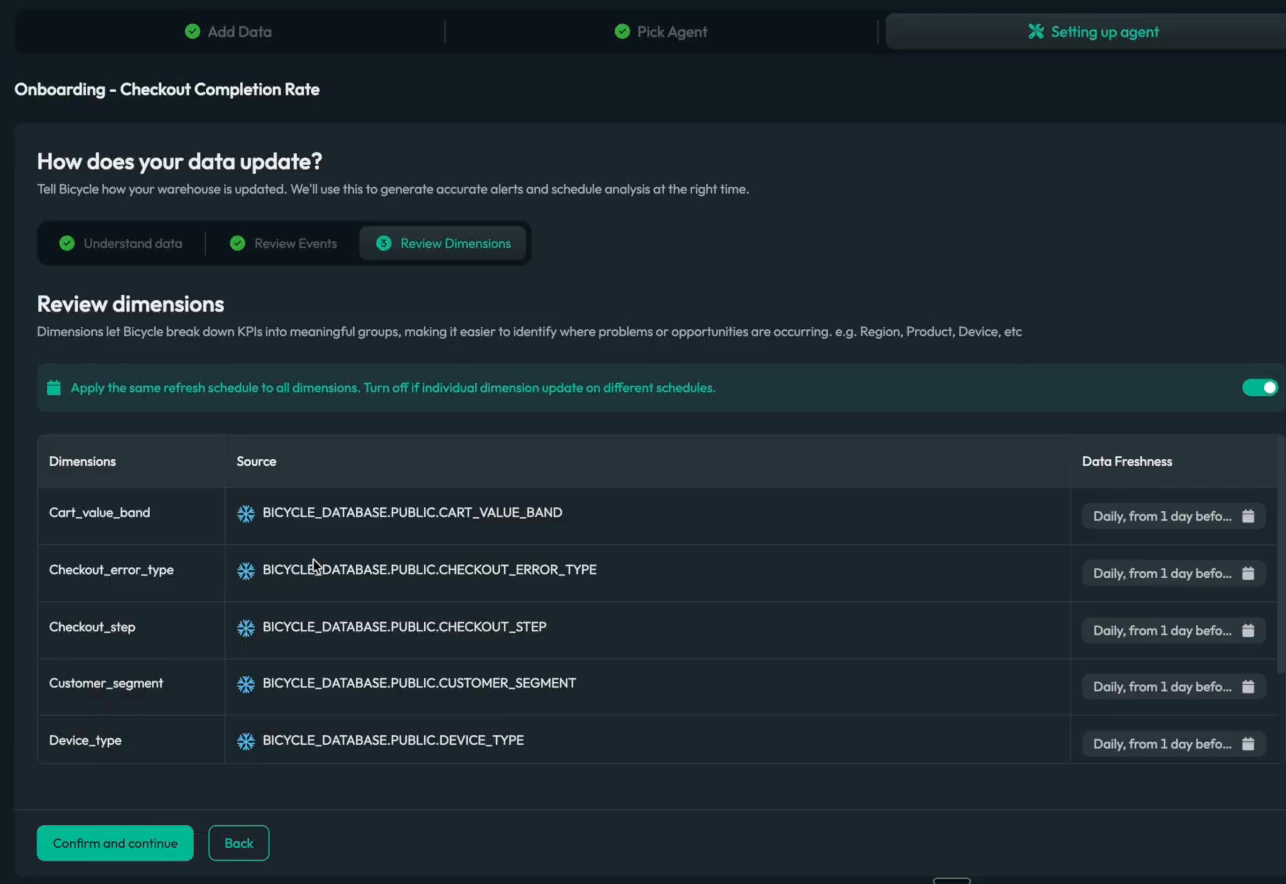Click calendar icon in Checkout_error_type freshness field

(1248, 573)
